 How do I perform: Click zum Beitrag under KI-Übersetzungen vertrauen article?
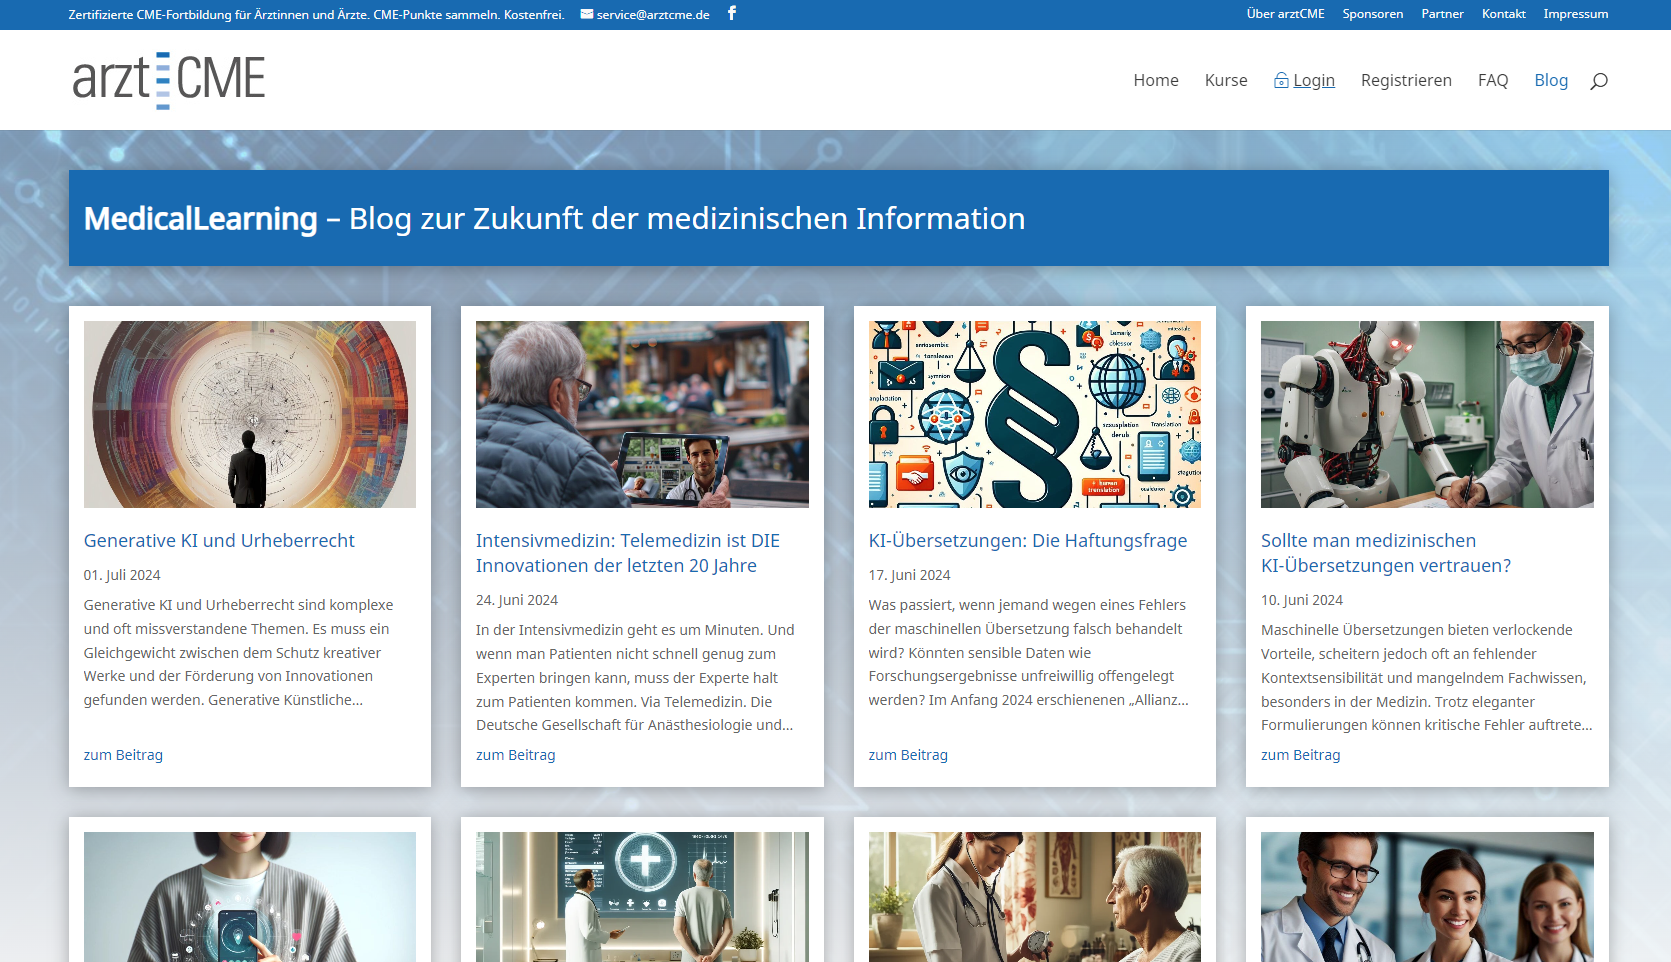[x=1301, y=755]
